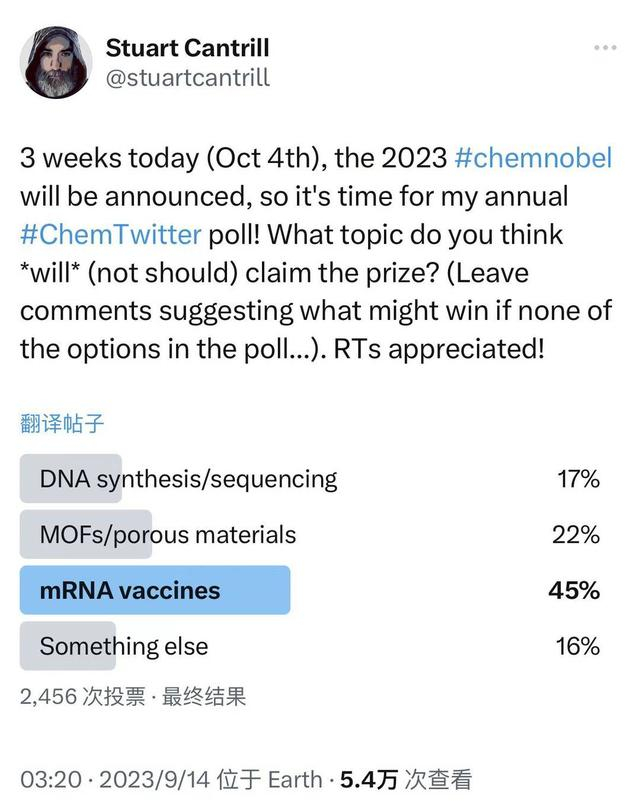
Task: Click the 17% poll result value
Action: (578, 479)
